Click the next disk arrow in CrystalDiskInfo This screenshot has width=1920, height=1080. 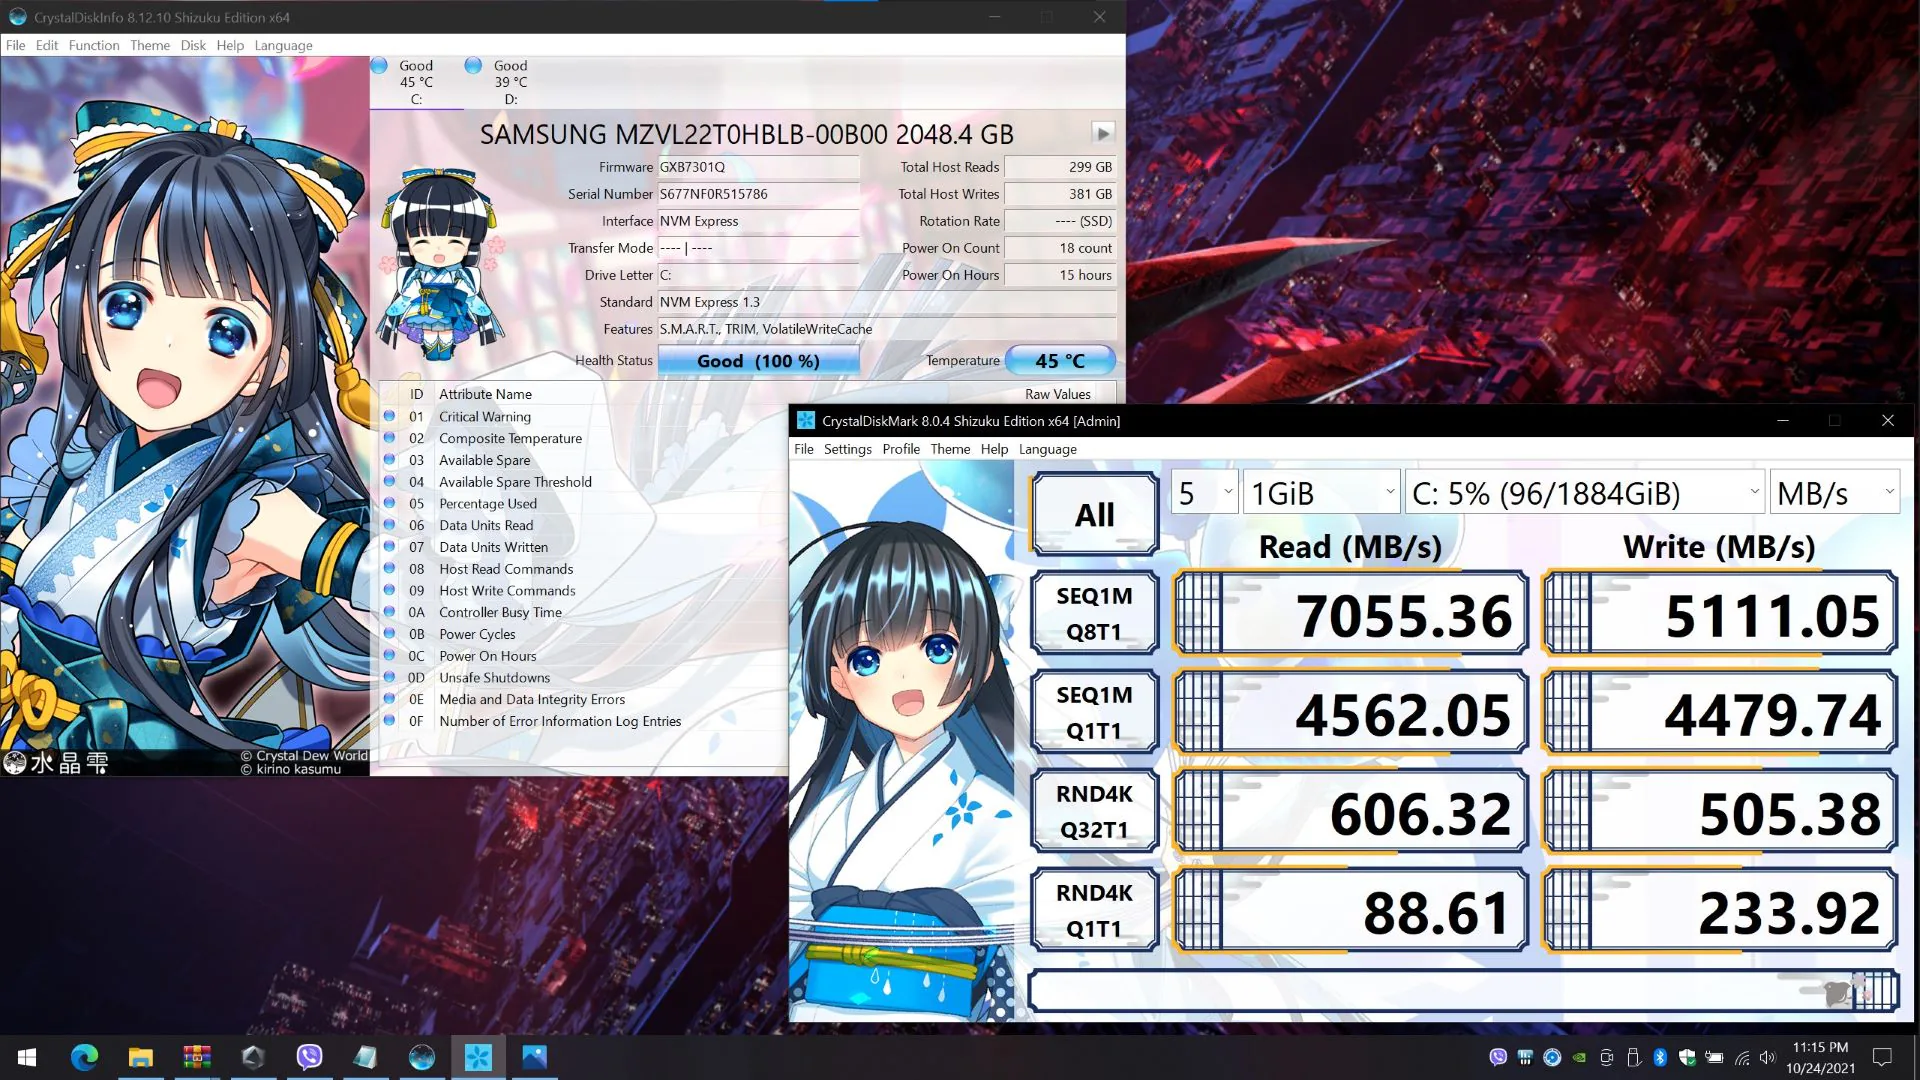click(x=1102, y=133)
